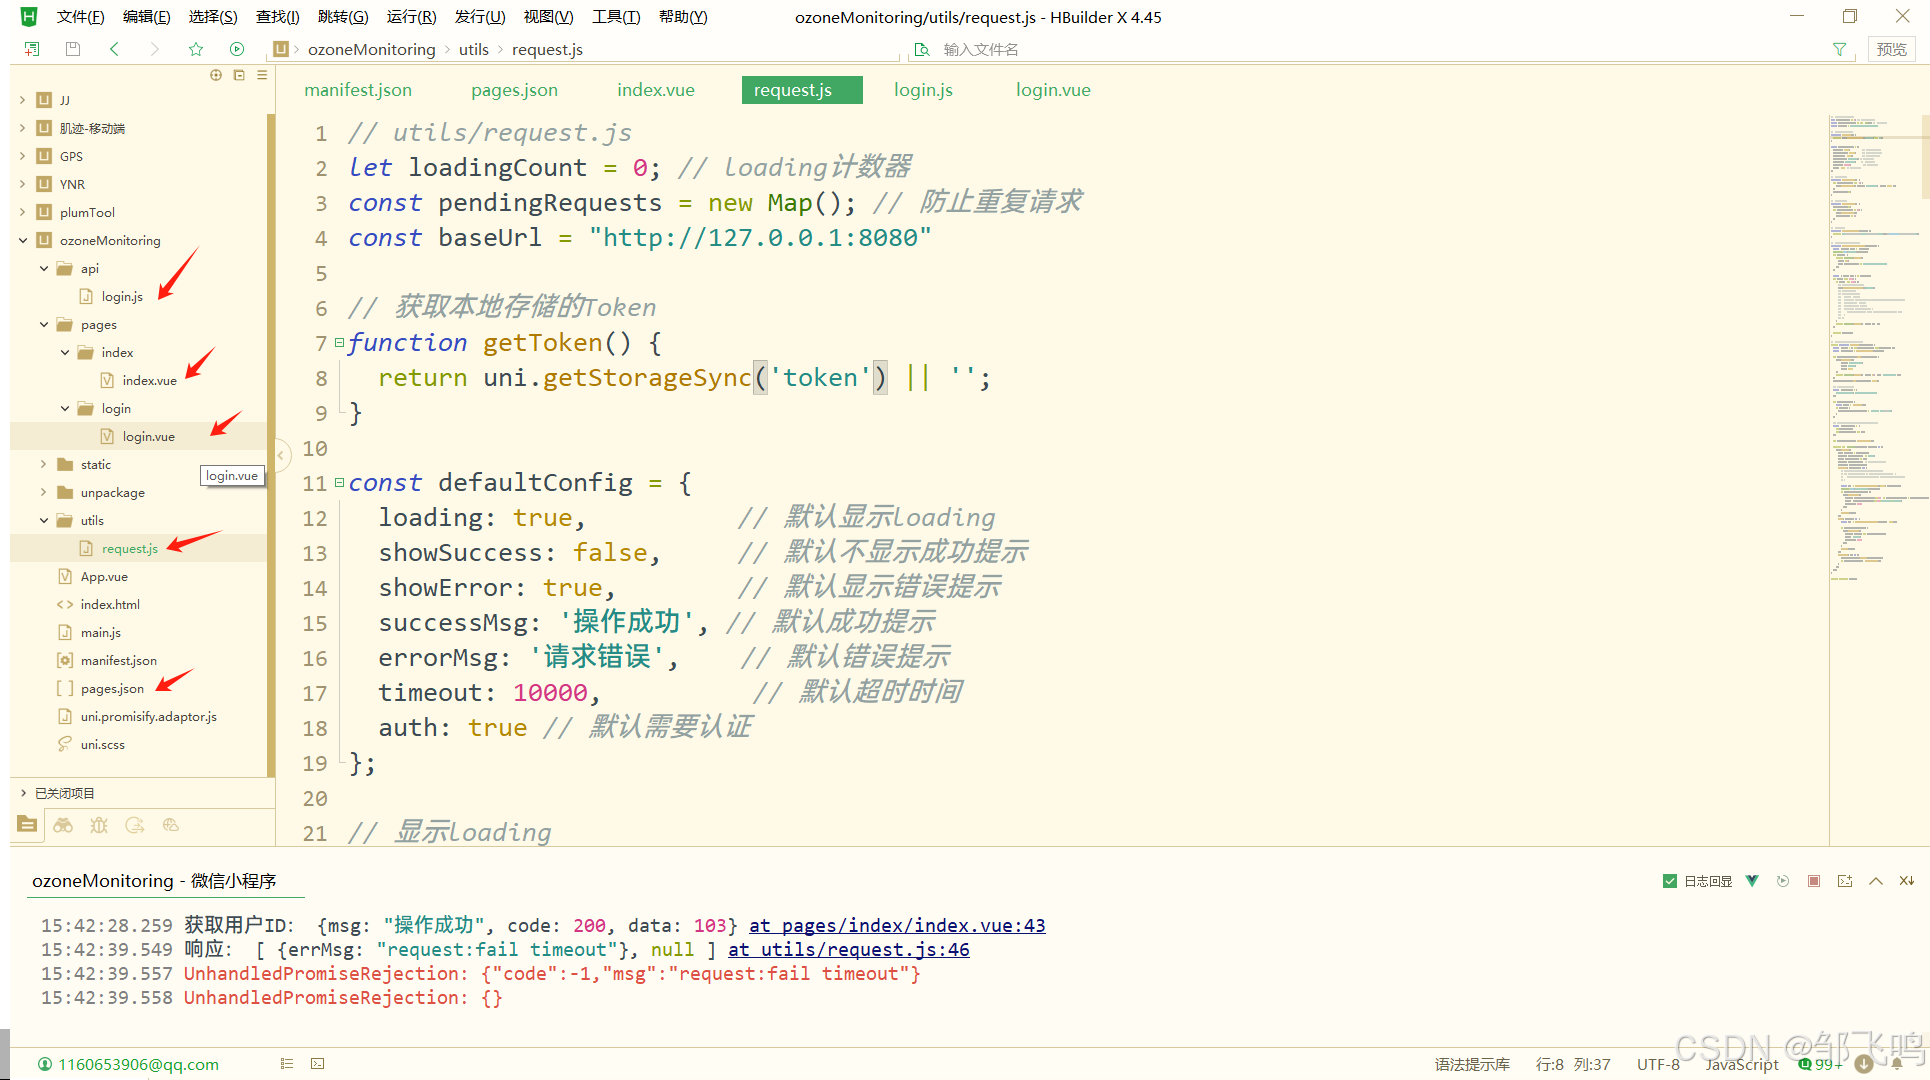Image resolution: width=1930 pixels, height=1080 pixels.
Task: Click the Save file toolbar icon
Action: 73,49
